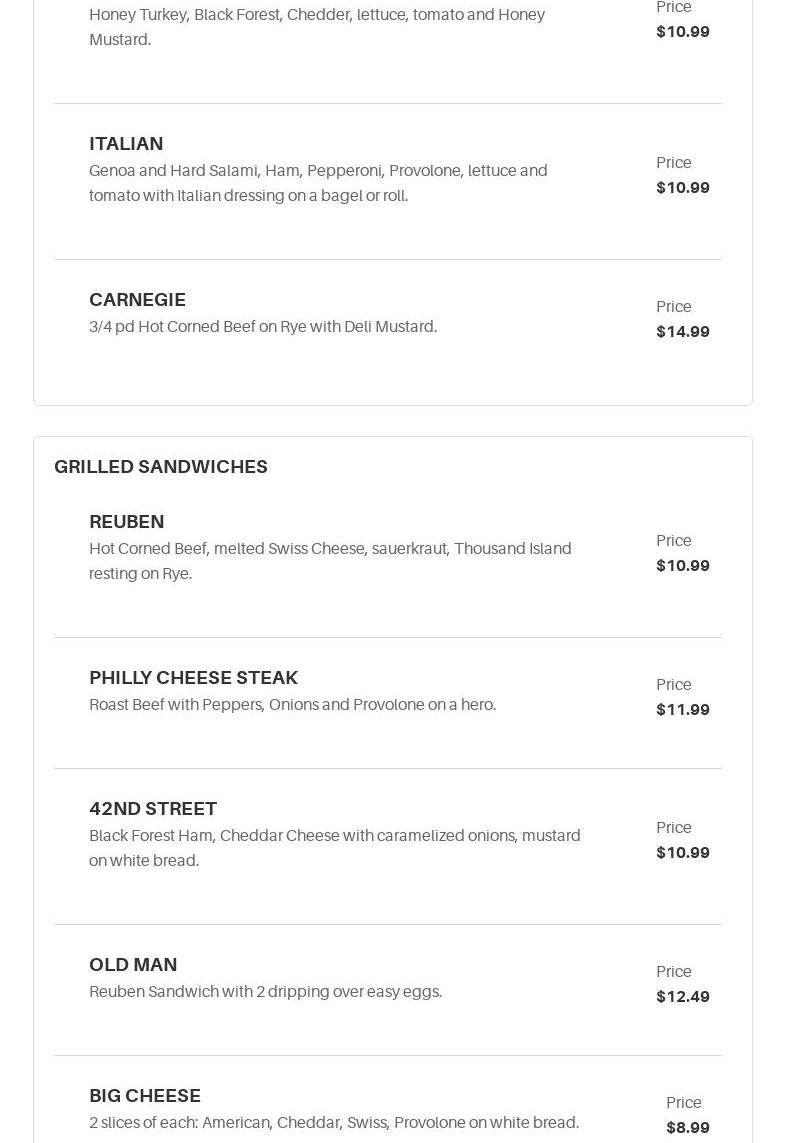The width and height of the screenshot is (785, 1143).
Task: Click the $12.49 Old Man price
Action: [x=683, y=997]
